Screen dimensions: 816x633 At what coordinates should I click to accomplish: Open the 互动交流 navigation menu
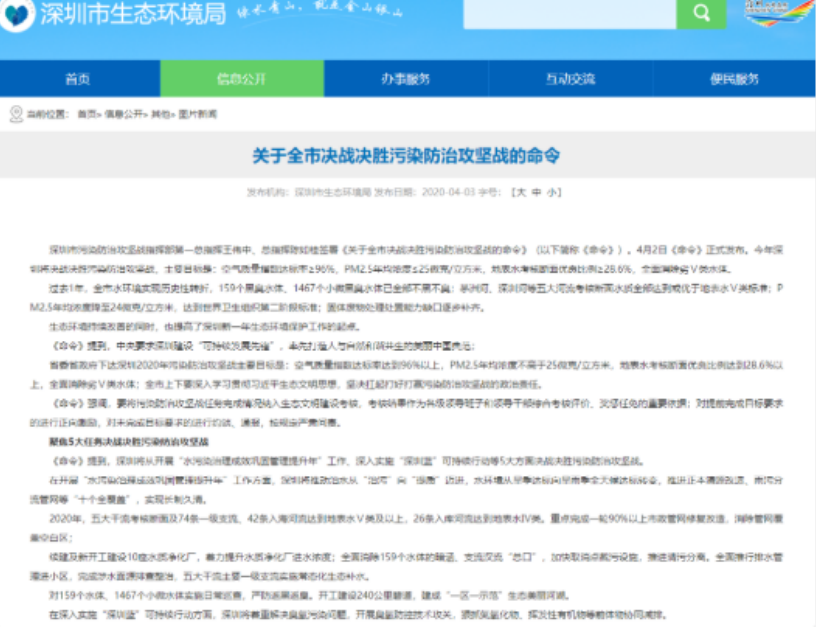click(570, 79)
